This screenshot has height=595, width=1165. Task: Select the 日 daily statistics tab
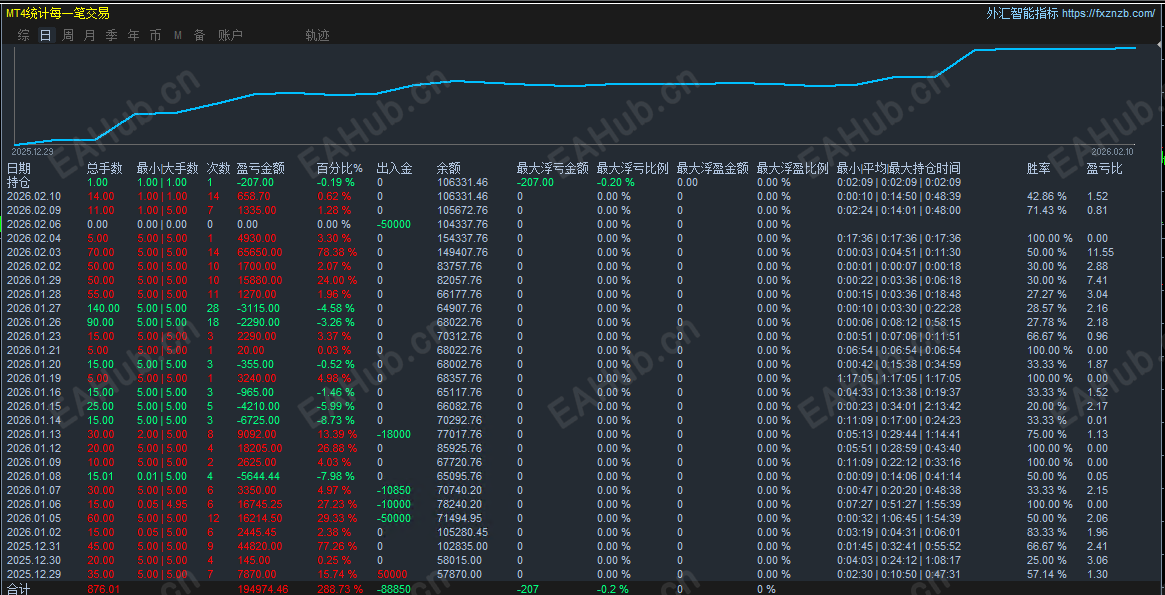45,34
